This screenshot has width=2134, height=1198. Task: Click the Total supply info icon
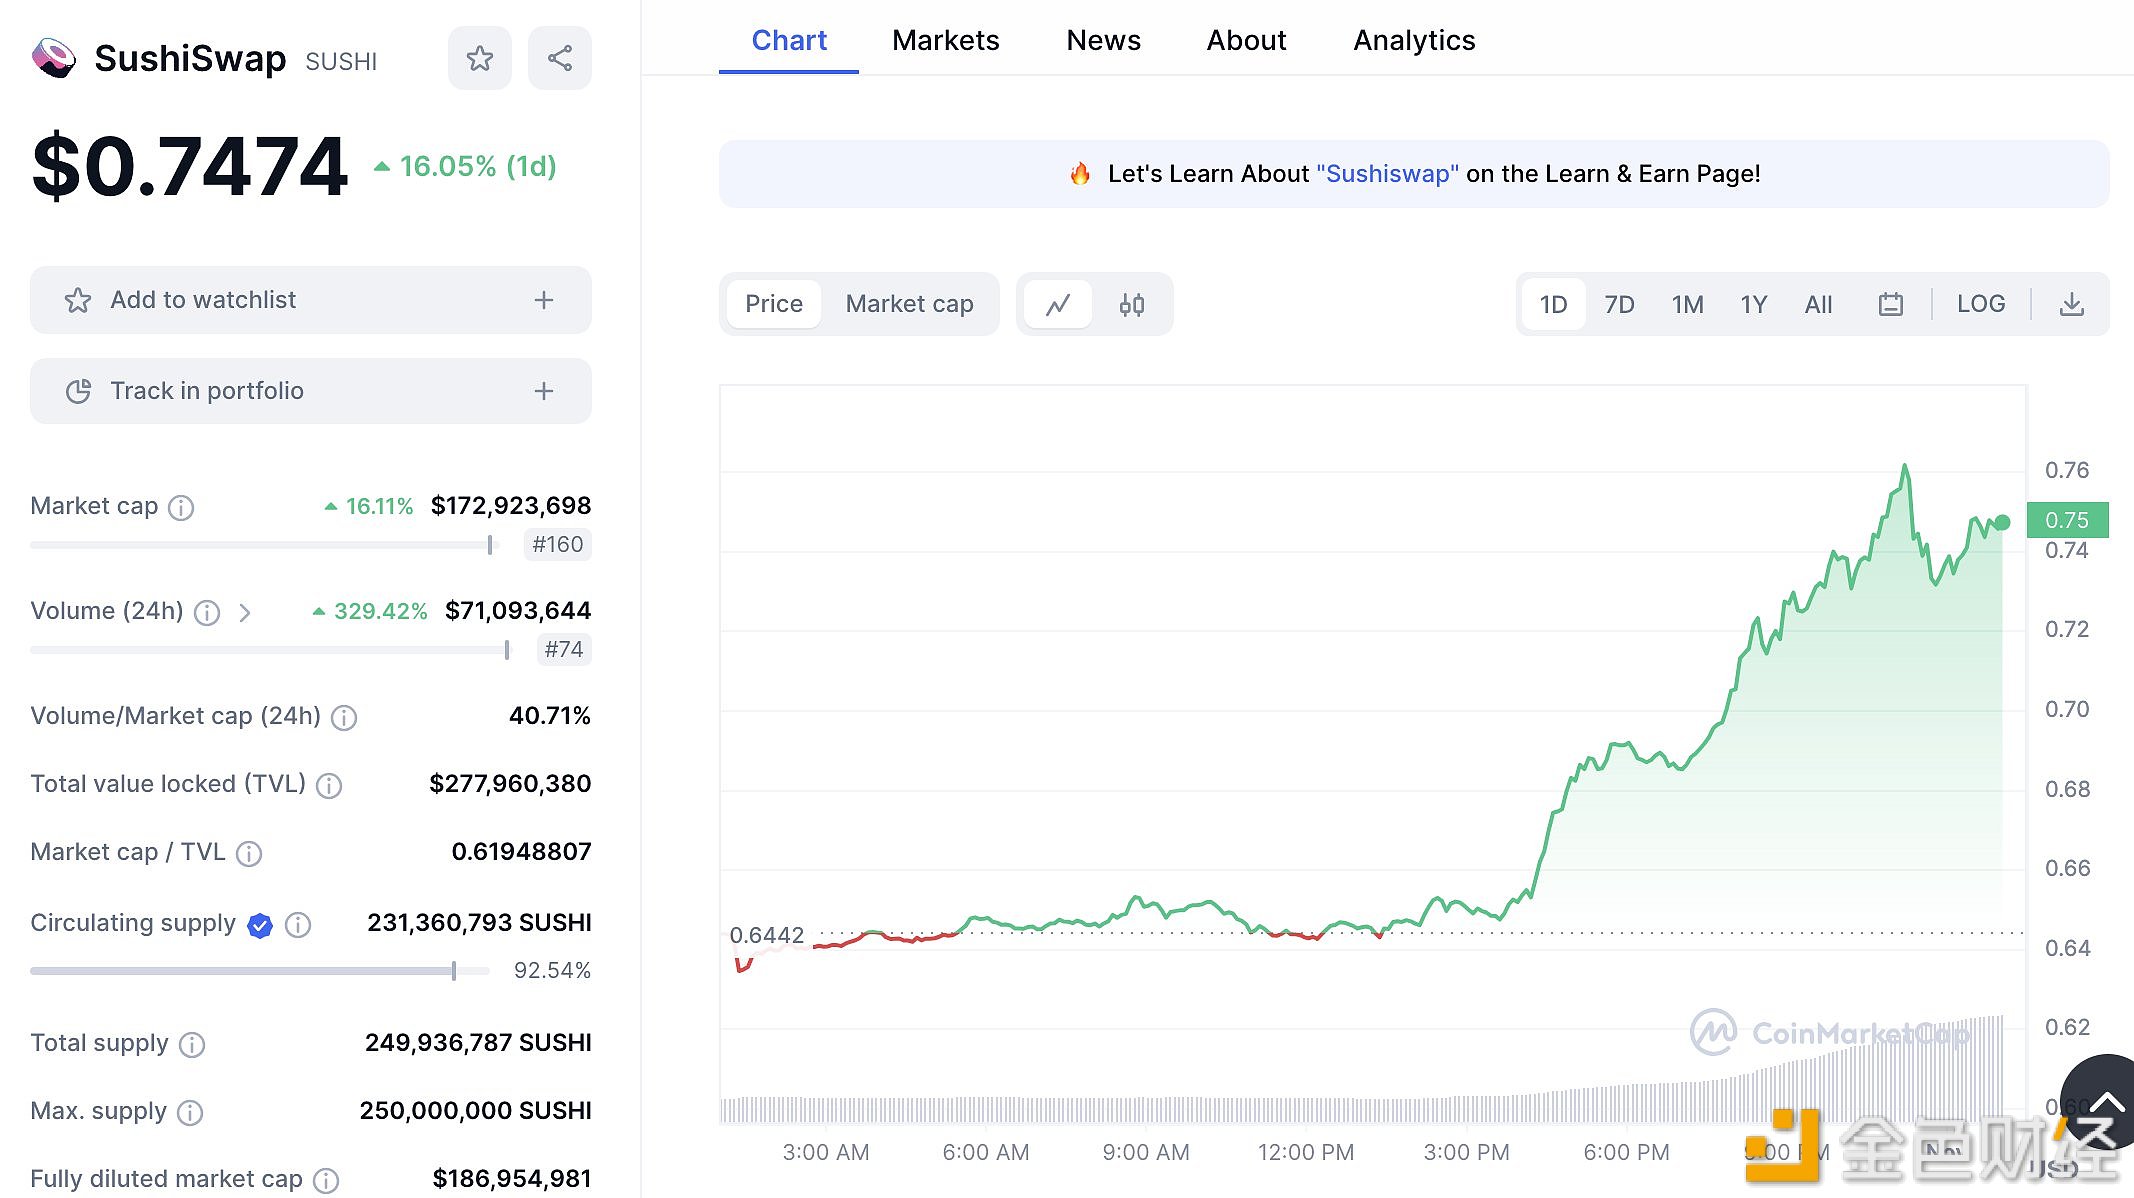pyautogui.click(x=192, y=1044)
